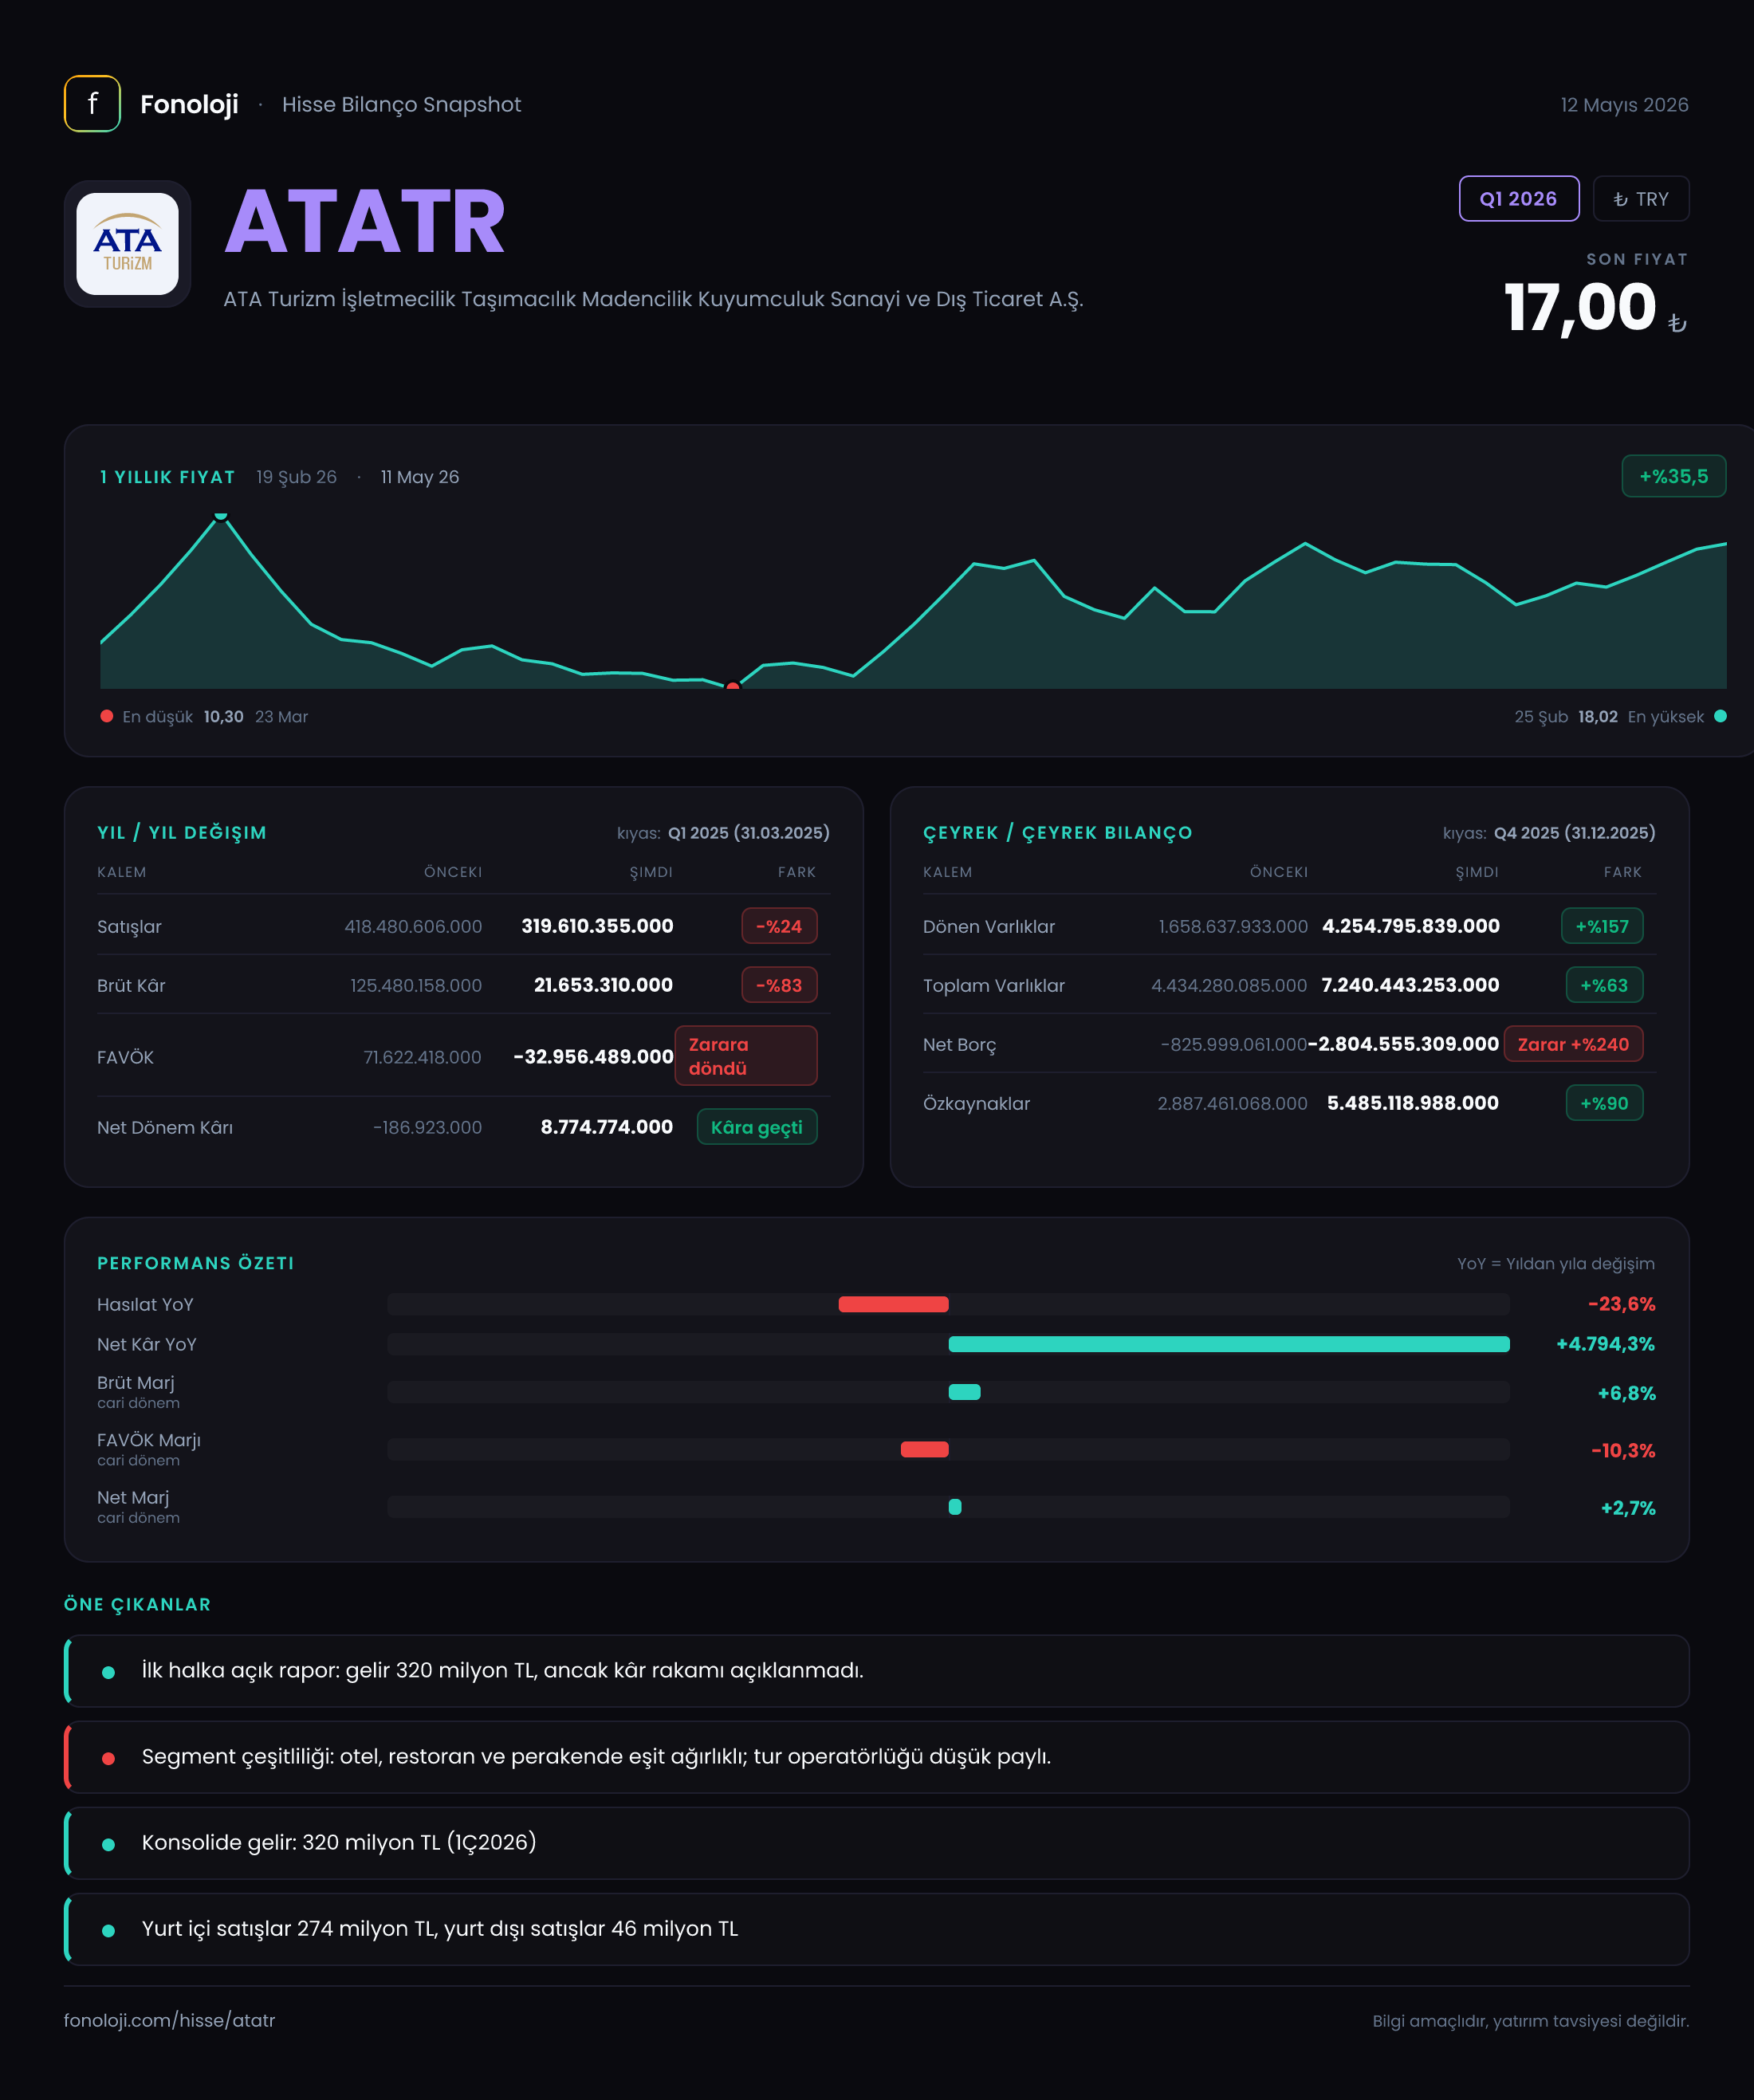
Task: Click the 'Konsolide gelir: 320 milyon TL' card
Action: point(877,1843)
